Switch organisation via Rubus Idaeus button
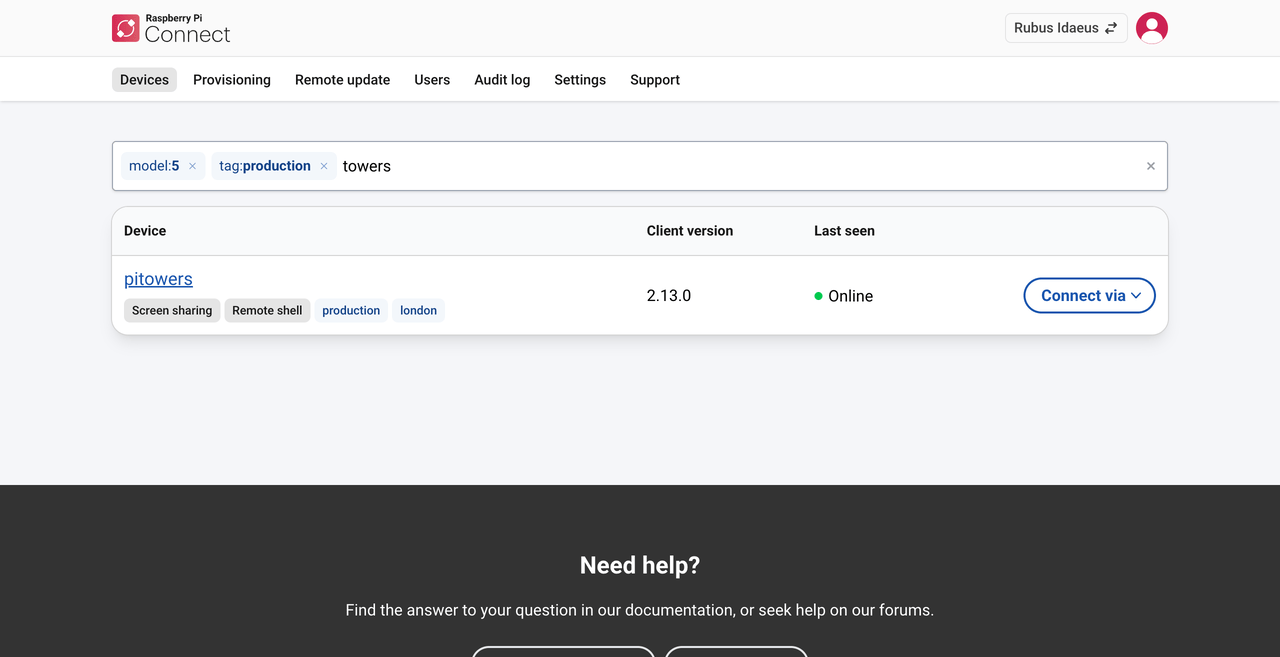Image resolution: width=1280 pixels, height=657 pixels. [1066, 28]
